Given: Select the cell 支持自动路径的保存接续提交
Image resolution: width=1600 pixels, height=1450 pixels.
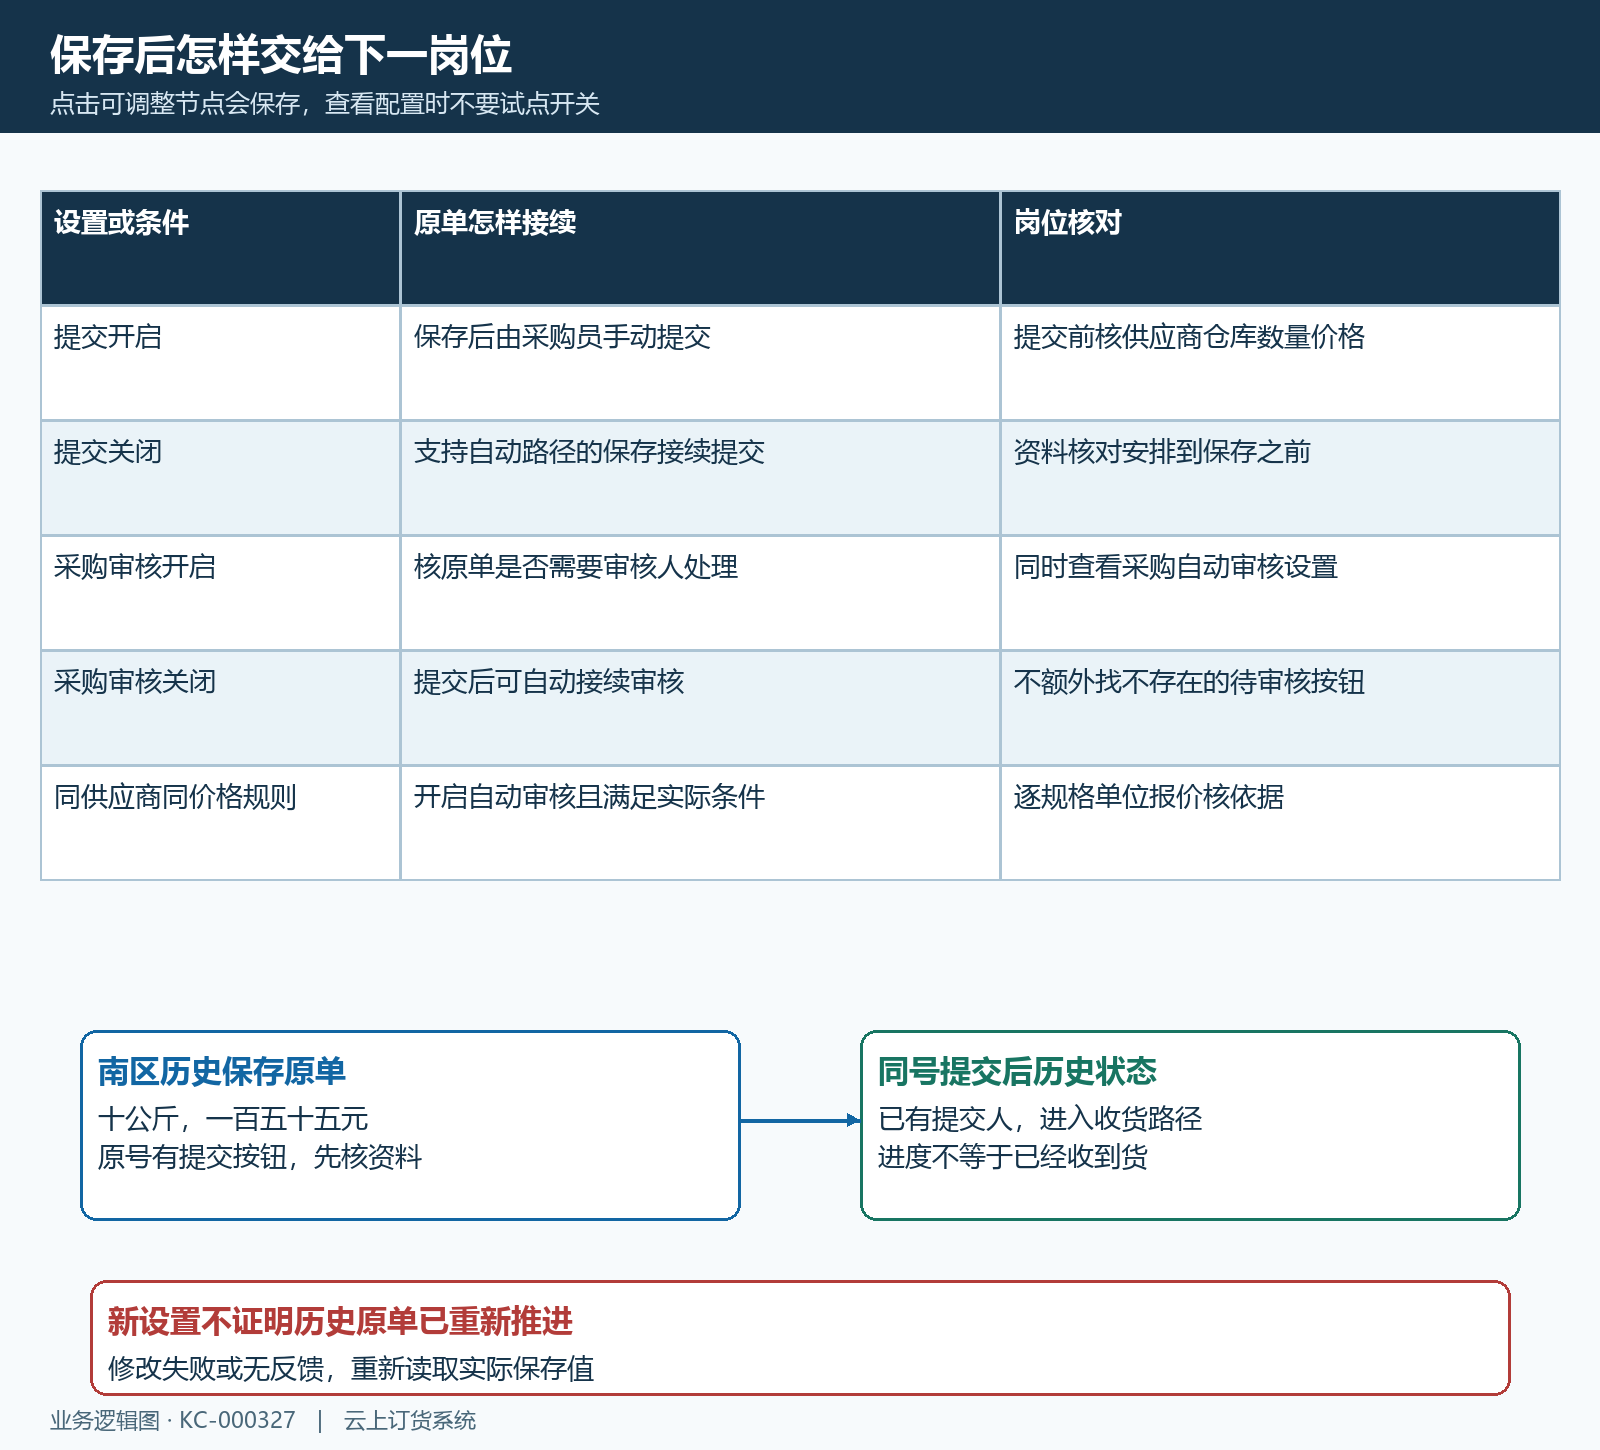Looking at the screenshot, I should tap(700, 478).
